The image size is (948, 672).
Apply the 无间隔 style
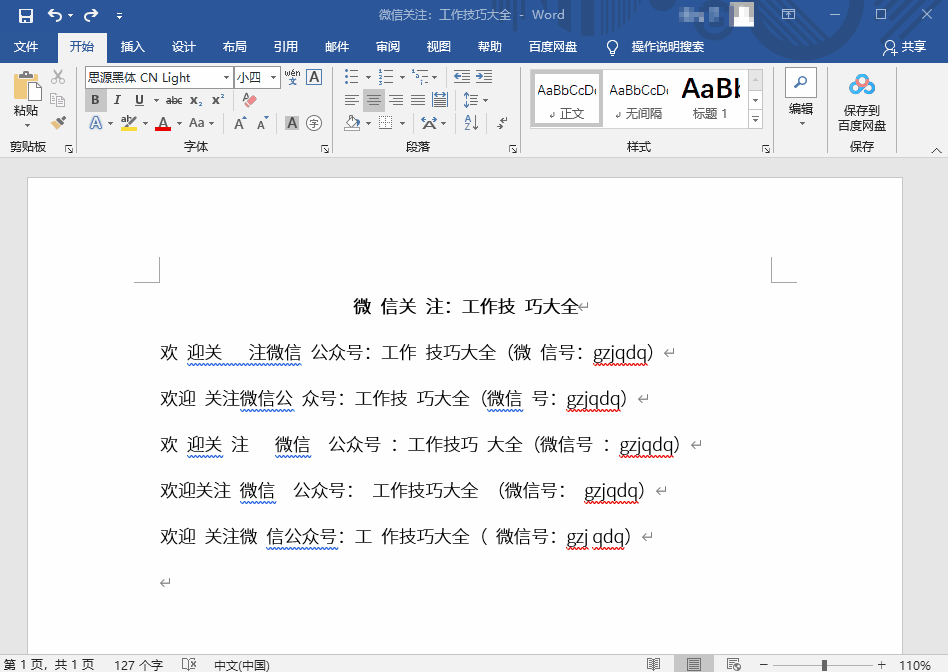click(638, 99)
